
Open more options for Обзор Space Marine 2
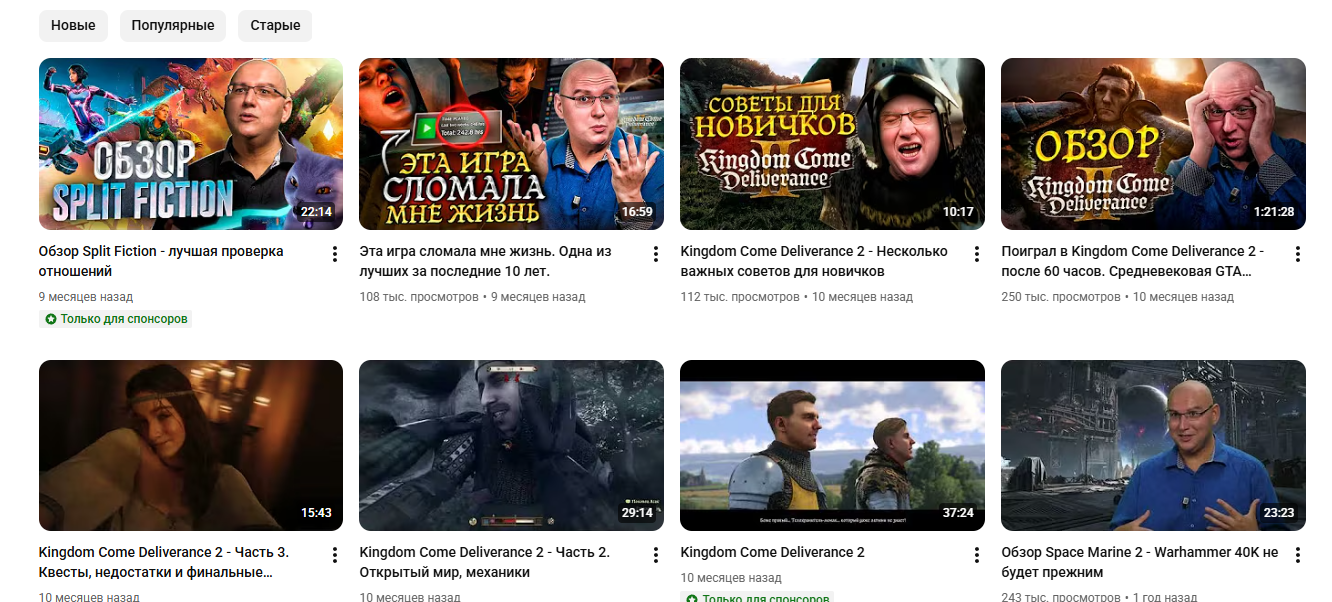1298,555
